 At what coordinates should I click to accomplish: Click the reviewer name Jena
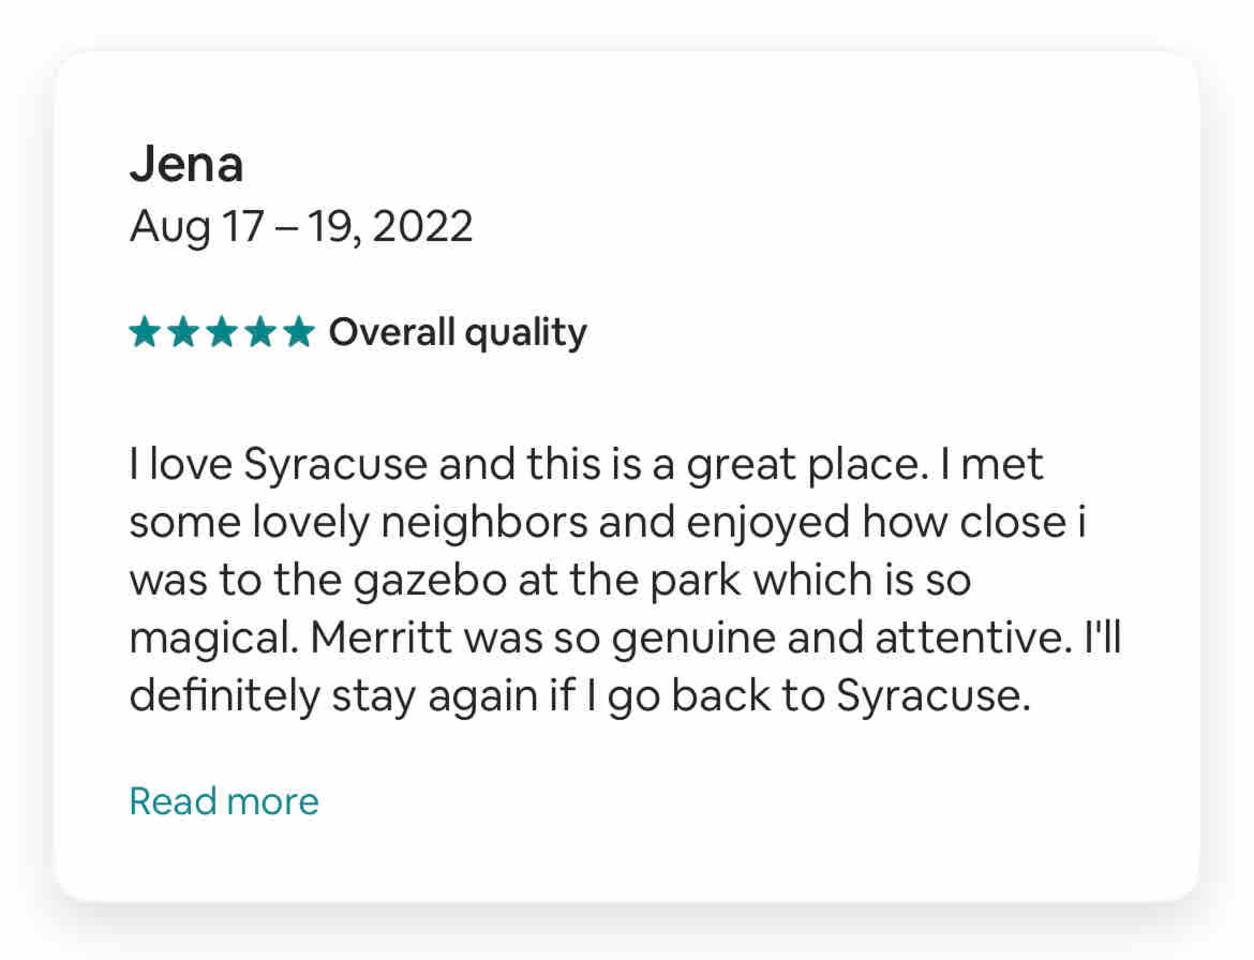point(186,164)
